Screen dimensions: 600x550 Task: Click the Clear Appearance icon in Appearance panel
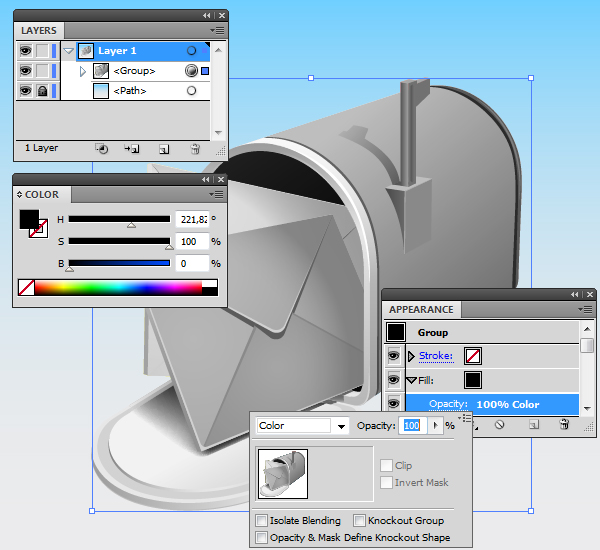point(499,425)
